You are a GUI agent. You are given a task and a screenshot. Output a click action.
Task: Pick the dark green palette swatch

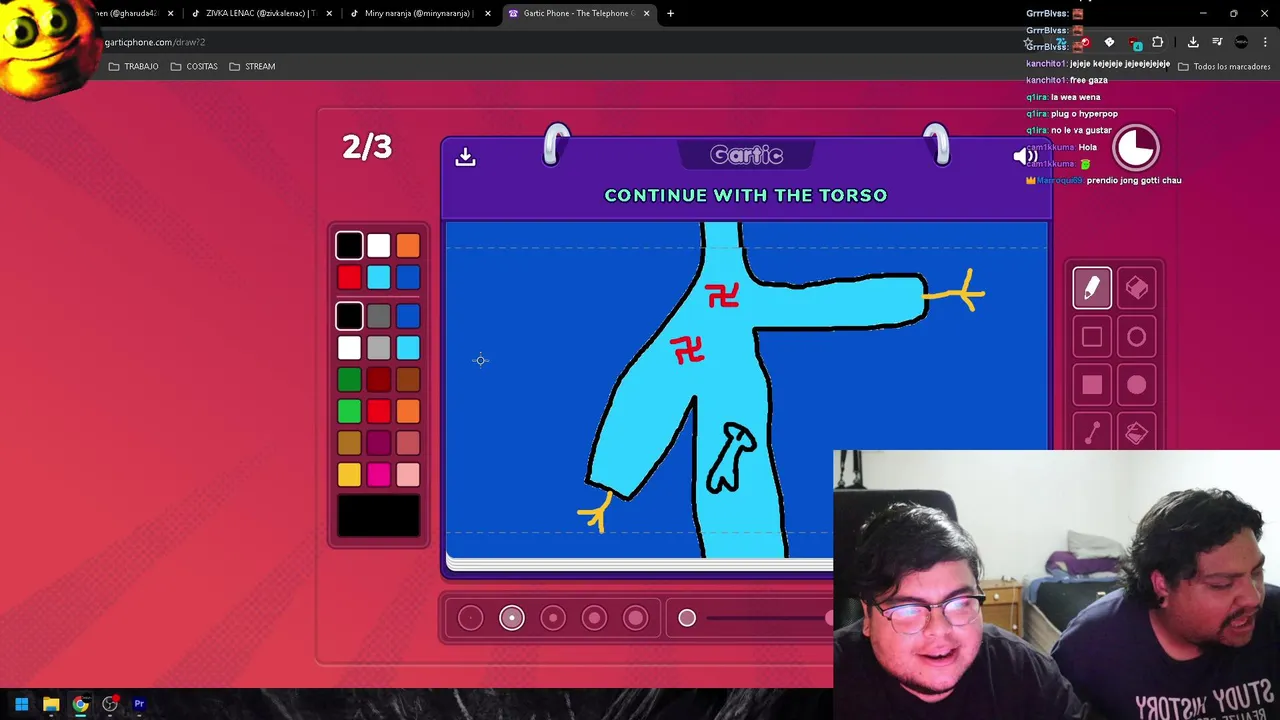349,380
